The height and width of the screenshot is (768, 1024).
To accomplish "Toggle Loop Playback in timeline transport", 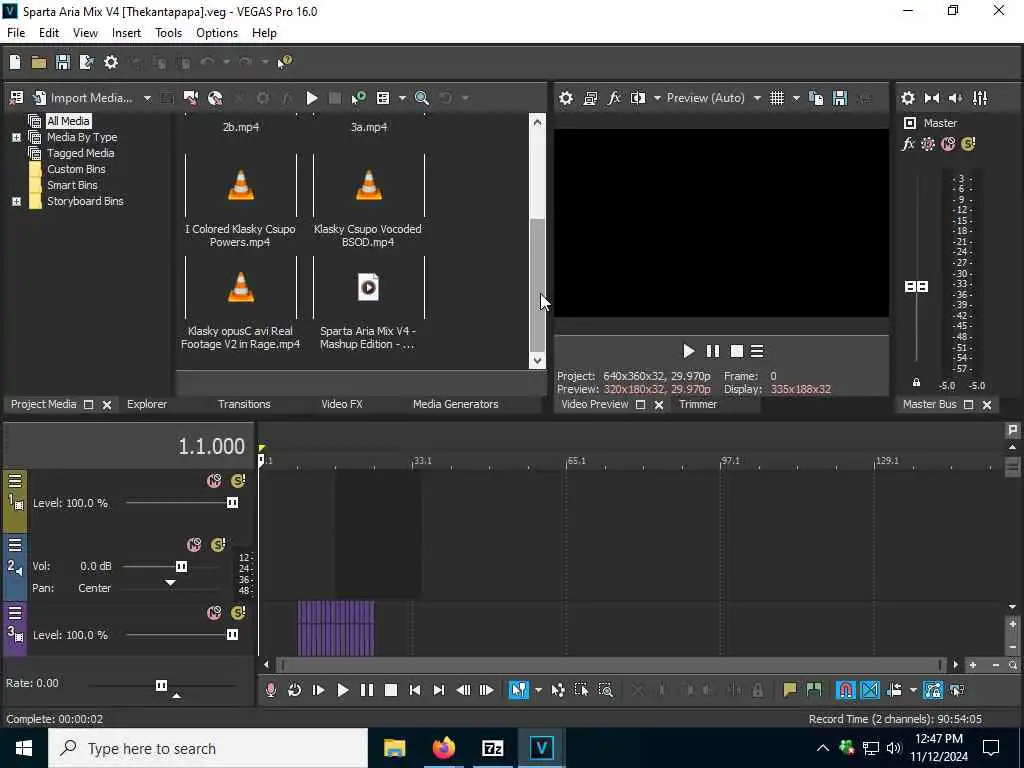I will click(x=295, y=690).
